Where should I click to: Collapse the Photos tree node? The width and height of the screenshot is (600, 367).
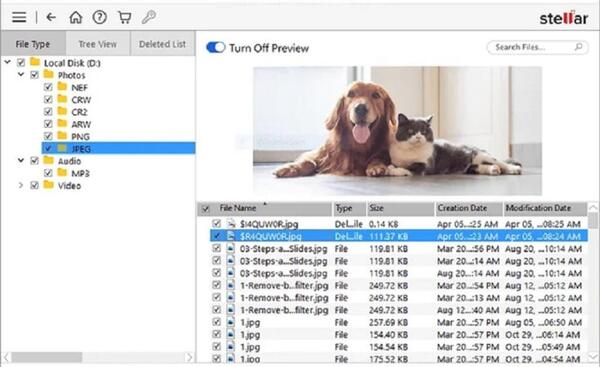coord(21,74)
